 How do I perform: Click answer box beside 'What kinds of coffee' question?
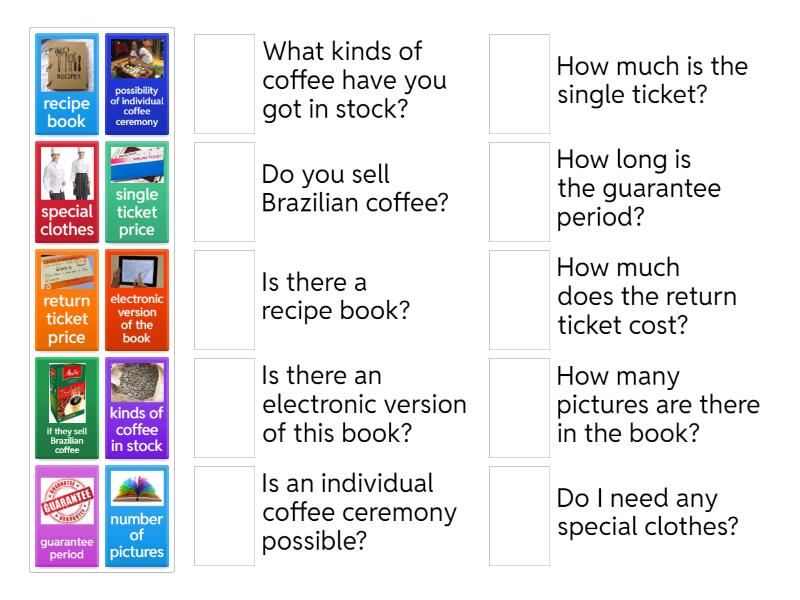pos(224,84)
